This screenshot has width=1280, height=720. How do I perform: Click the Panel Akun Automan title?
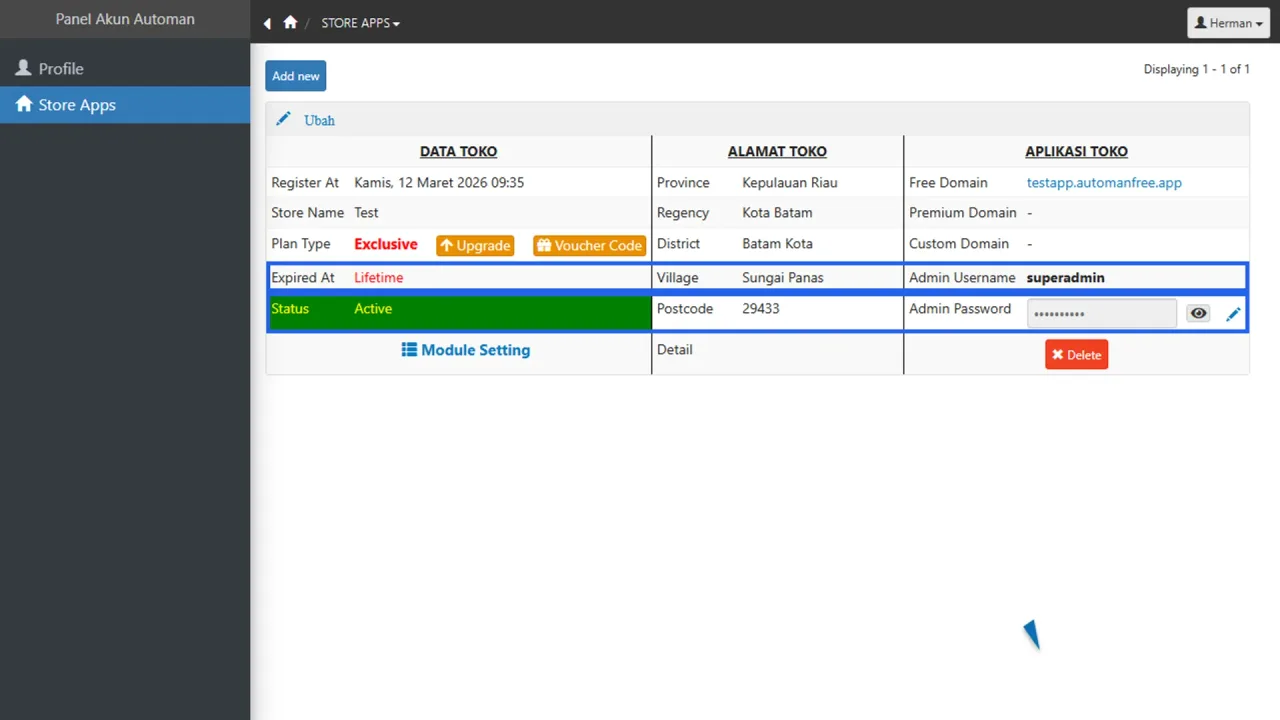(125, 19)
